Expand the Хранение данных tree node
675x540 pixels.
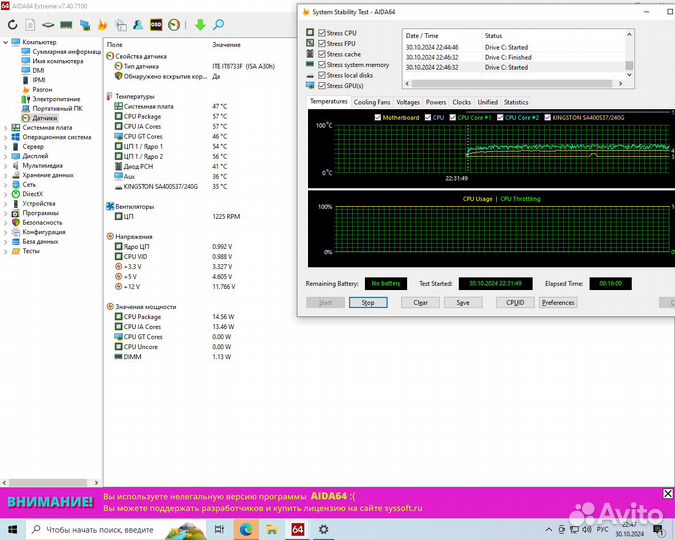point(5,175)
